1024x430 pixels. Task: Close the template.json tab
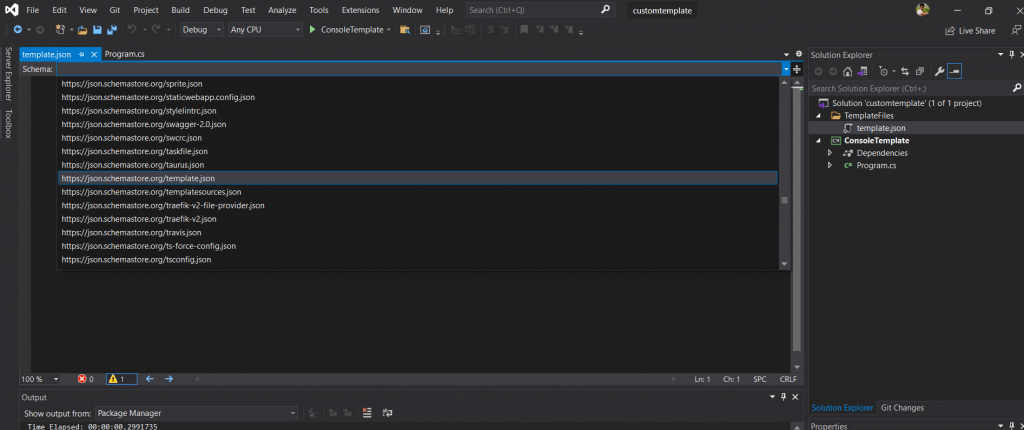[x=94, y=55]
